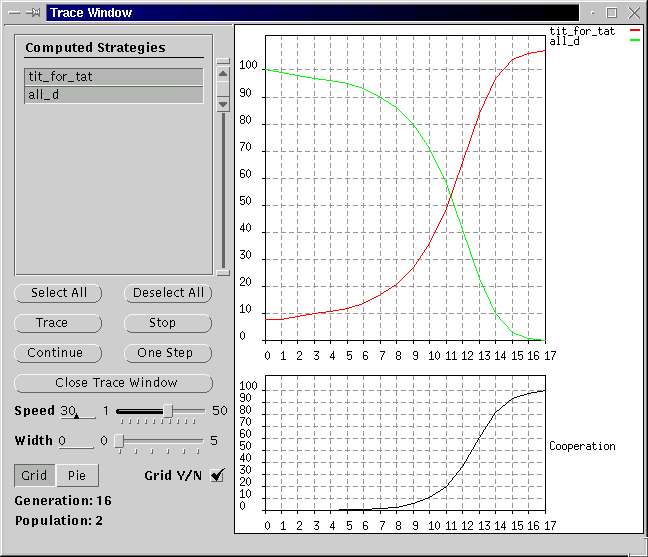Switch to the Grid view mode
The height and width of the screenshot is (557, 648).
pos(34,476)
